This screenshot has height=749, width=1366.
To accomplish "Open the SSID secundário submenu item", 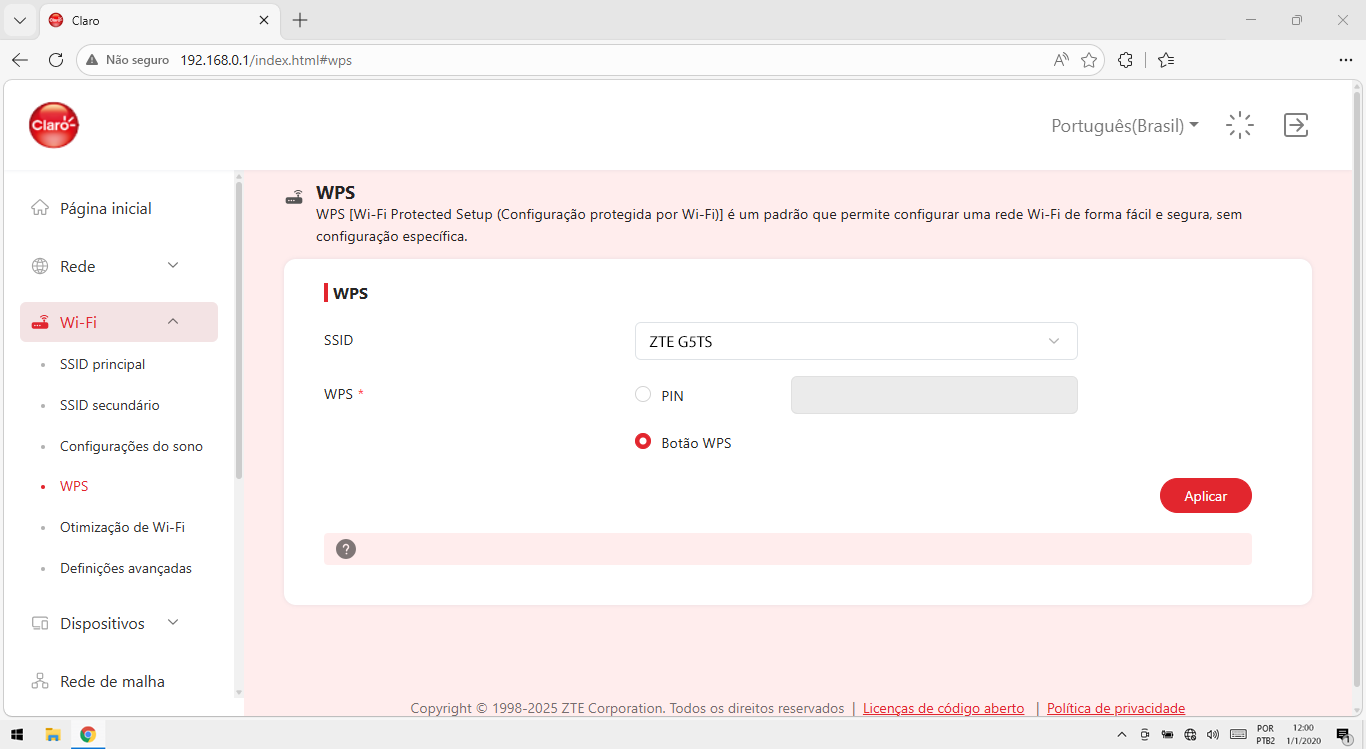I will (x=109, y=405).
